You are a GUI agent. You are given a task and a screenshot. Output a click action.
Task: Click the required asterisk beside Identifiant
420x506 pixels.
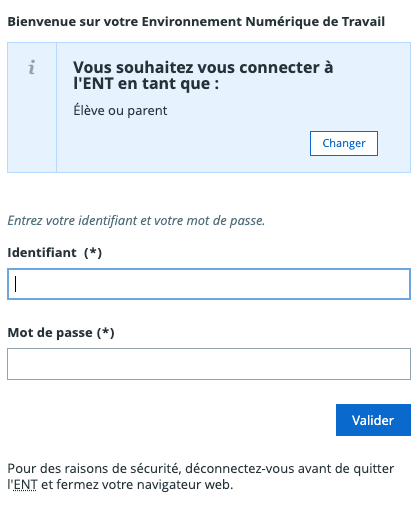(93, 253)
